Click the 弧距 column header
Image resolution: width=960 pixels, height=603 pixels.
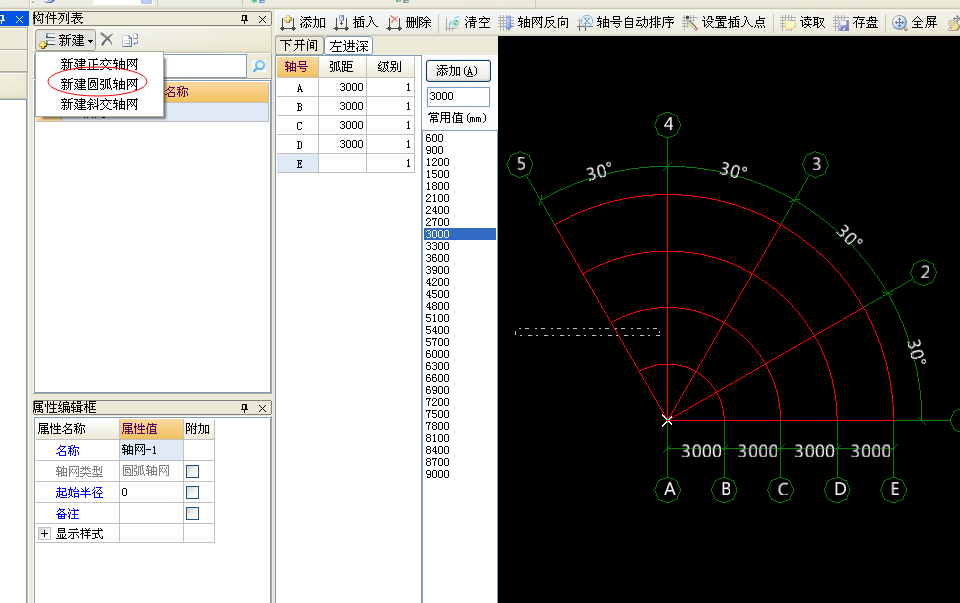(x=342, y=67)
